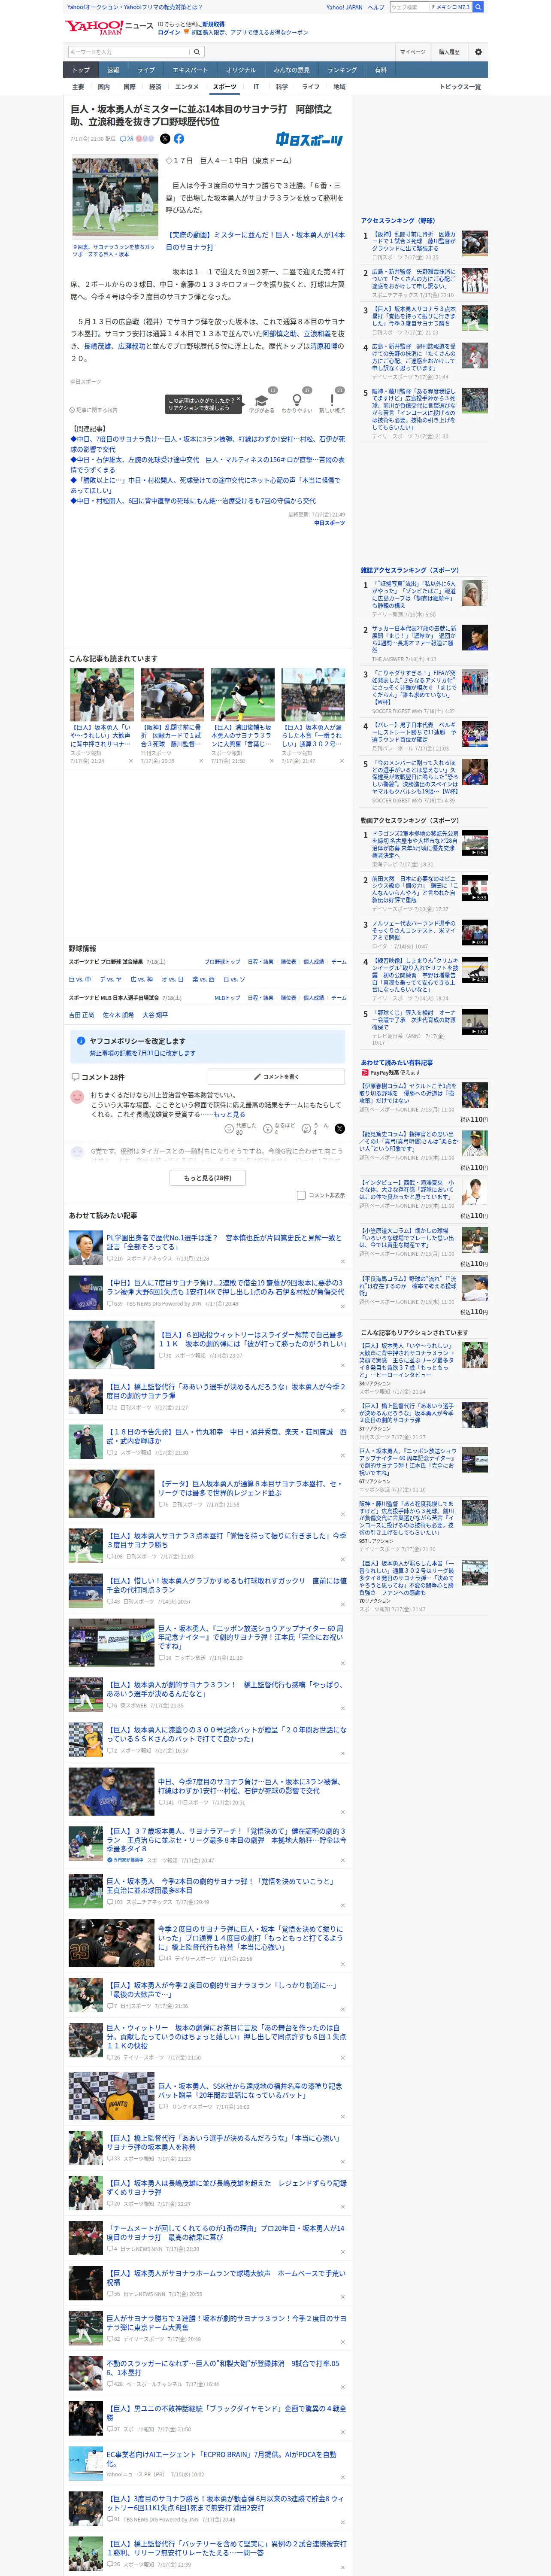
Task: Open the みんなの意見 tab
Action: pyautogui.click(x=292, y=70)
